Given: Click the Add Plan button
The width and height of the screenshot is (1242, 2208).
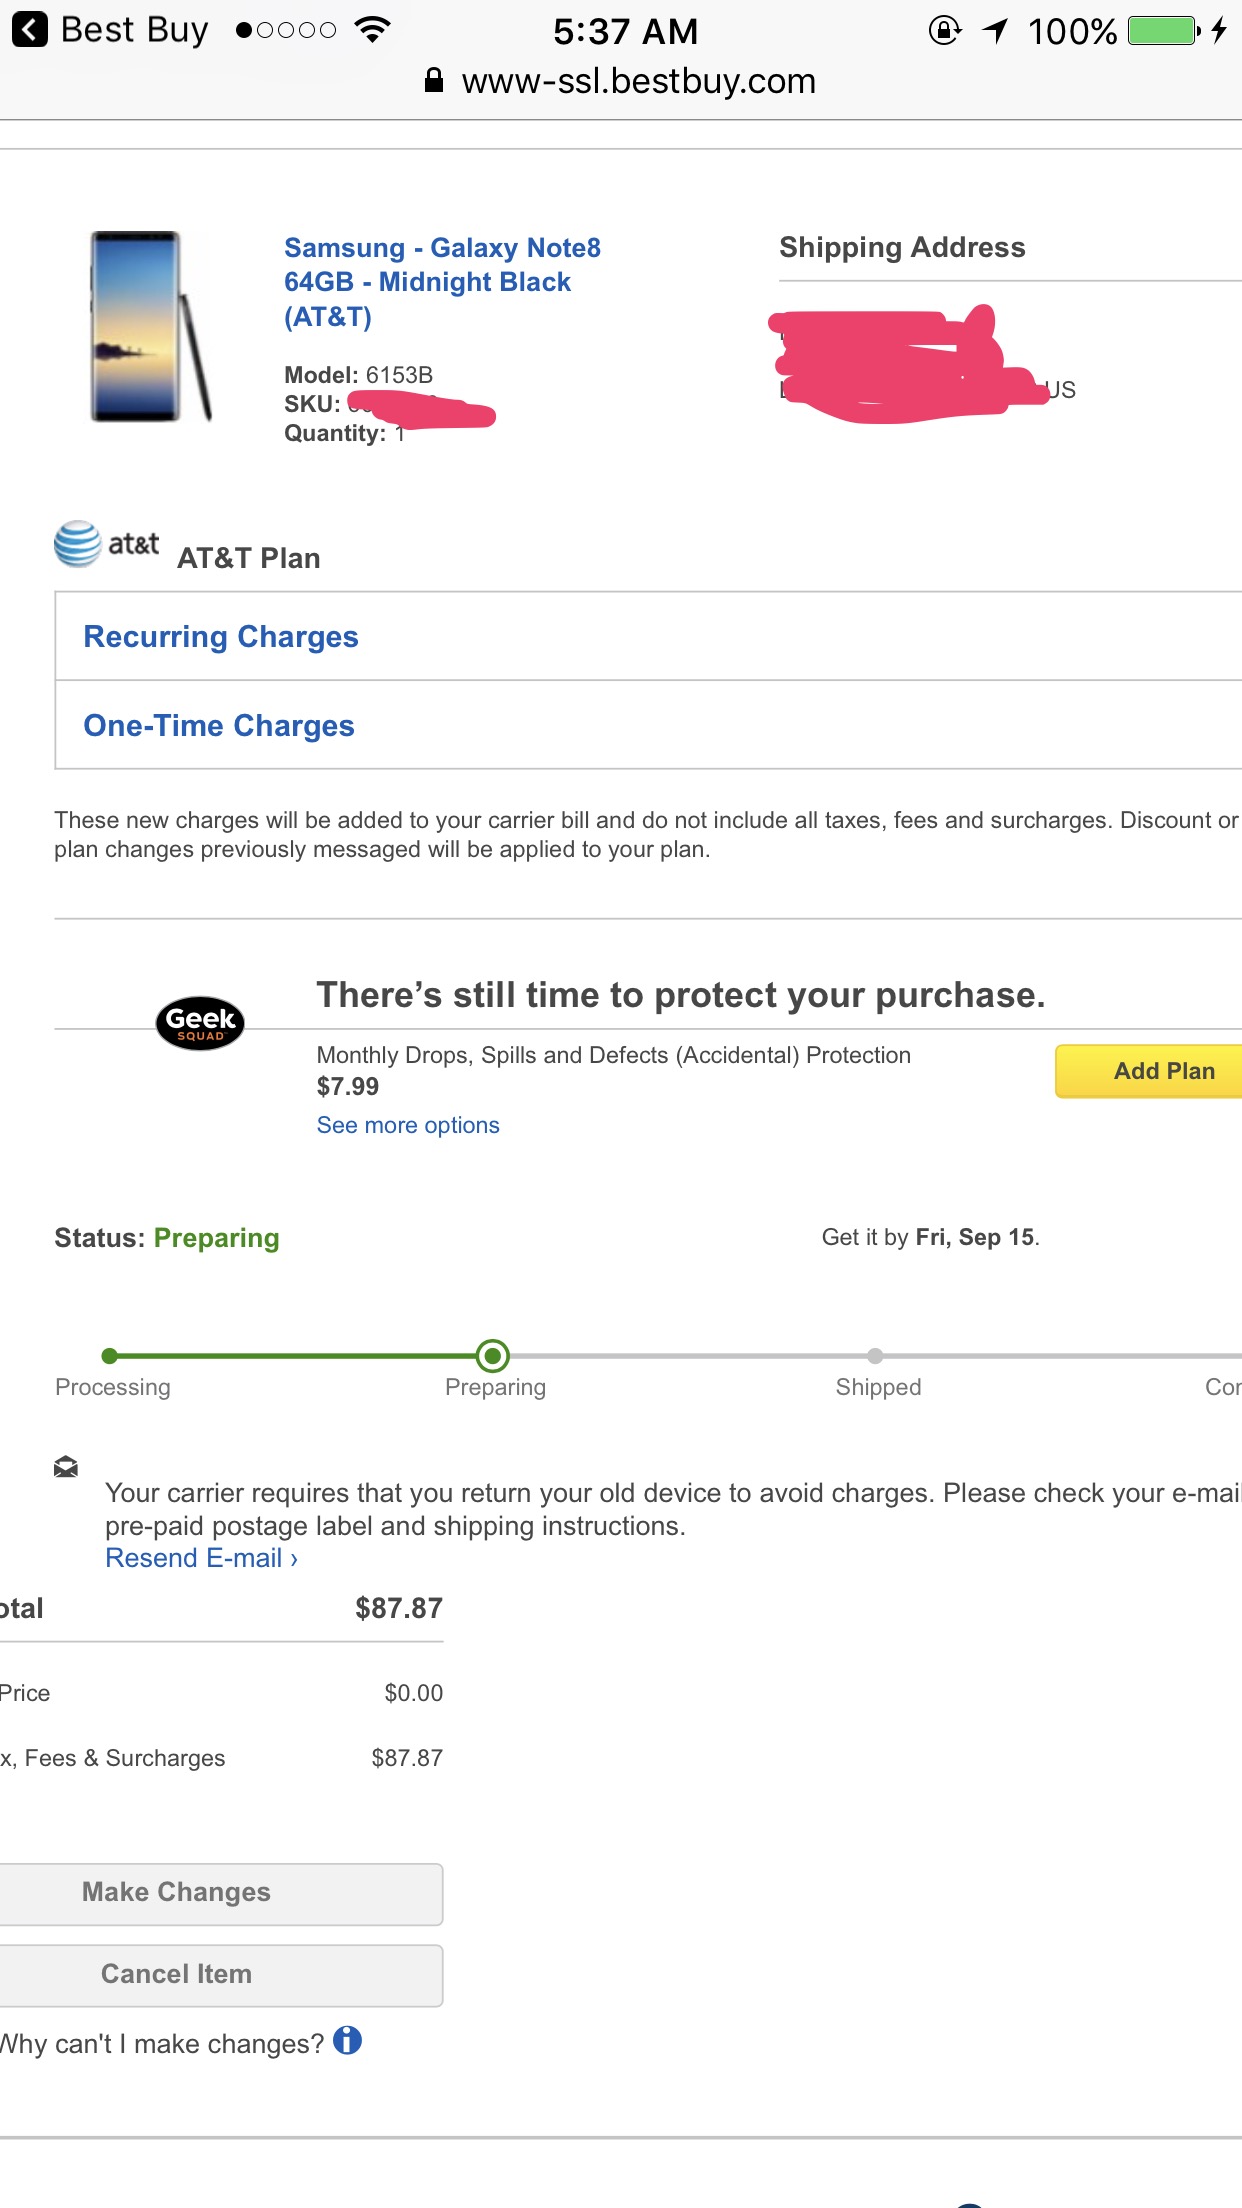Looking at the screenshot, I should (1149, 1071).
